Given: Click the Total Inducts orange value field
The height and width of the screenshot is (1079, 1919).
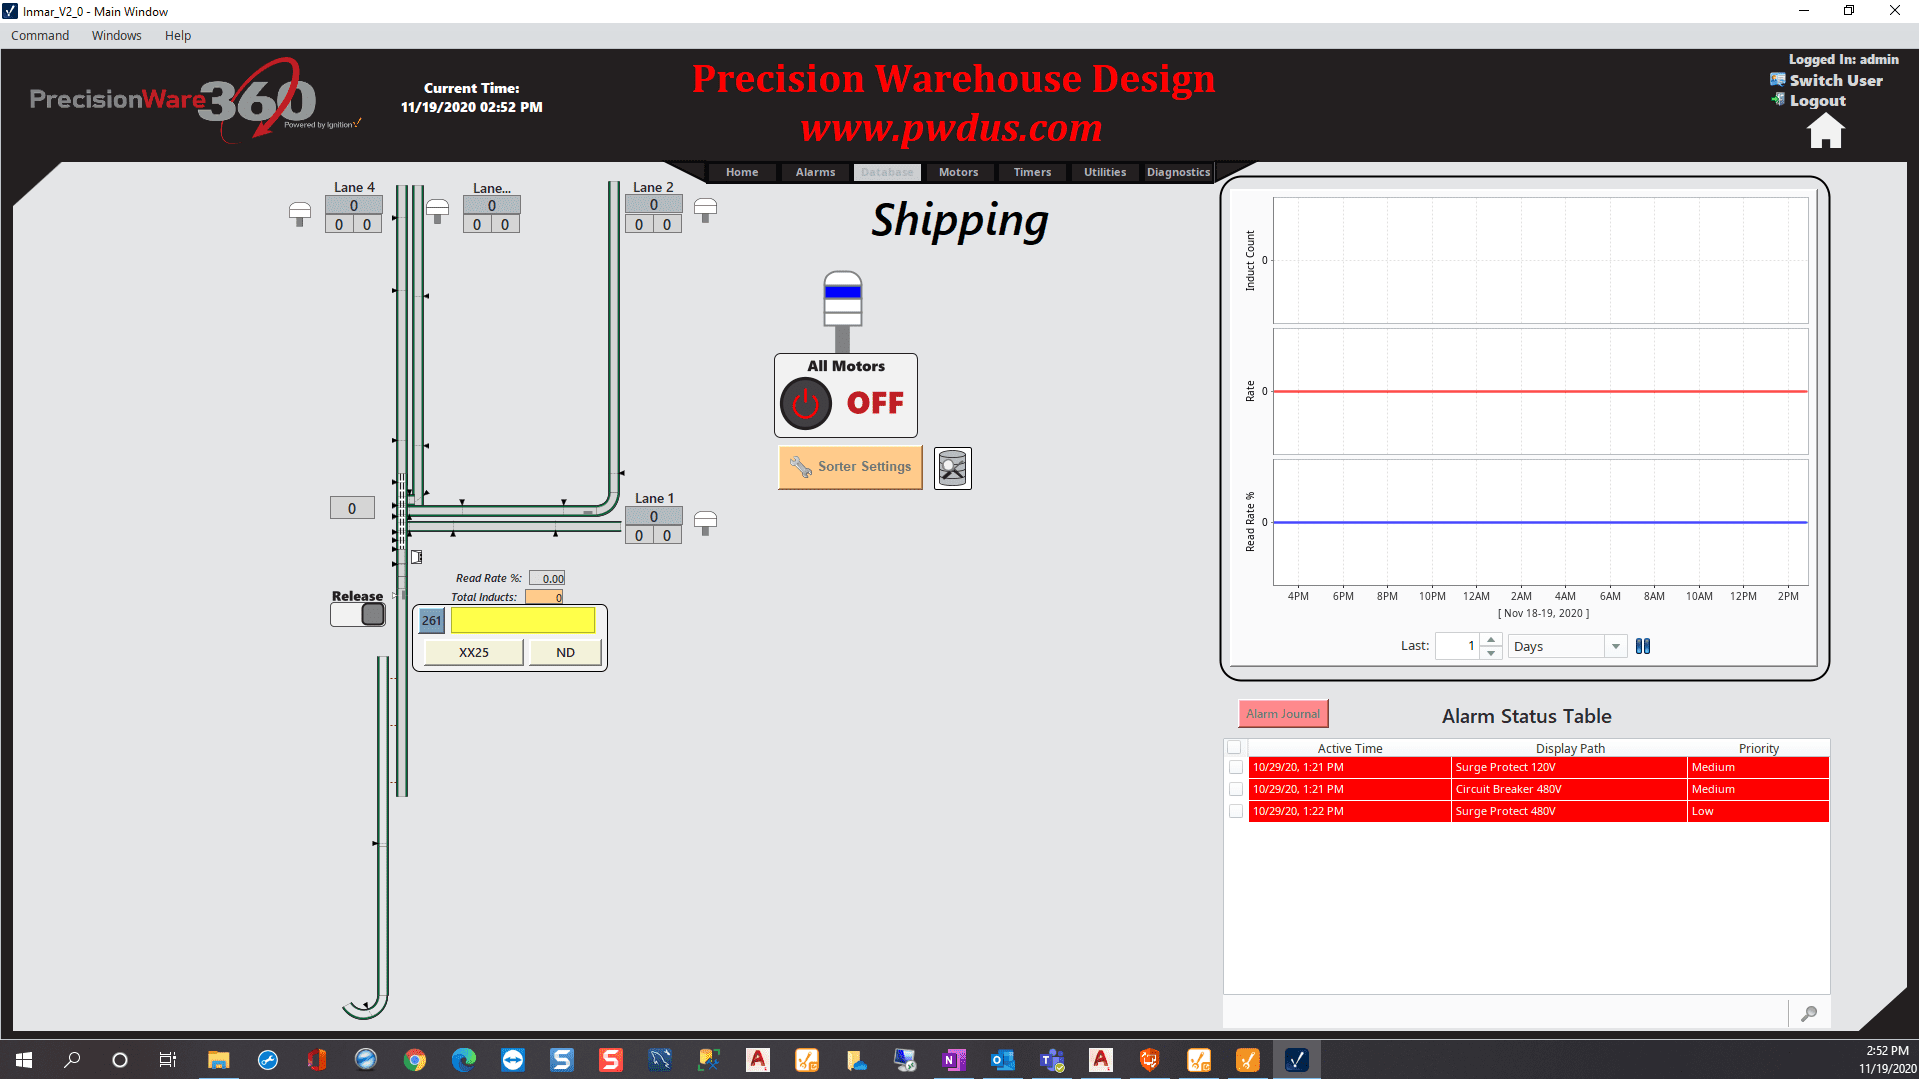Looking at the screenshot, I should tap(545, 597).
